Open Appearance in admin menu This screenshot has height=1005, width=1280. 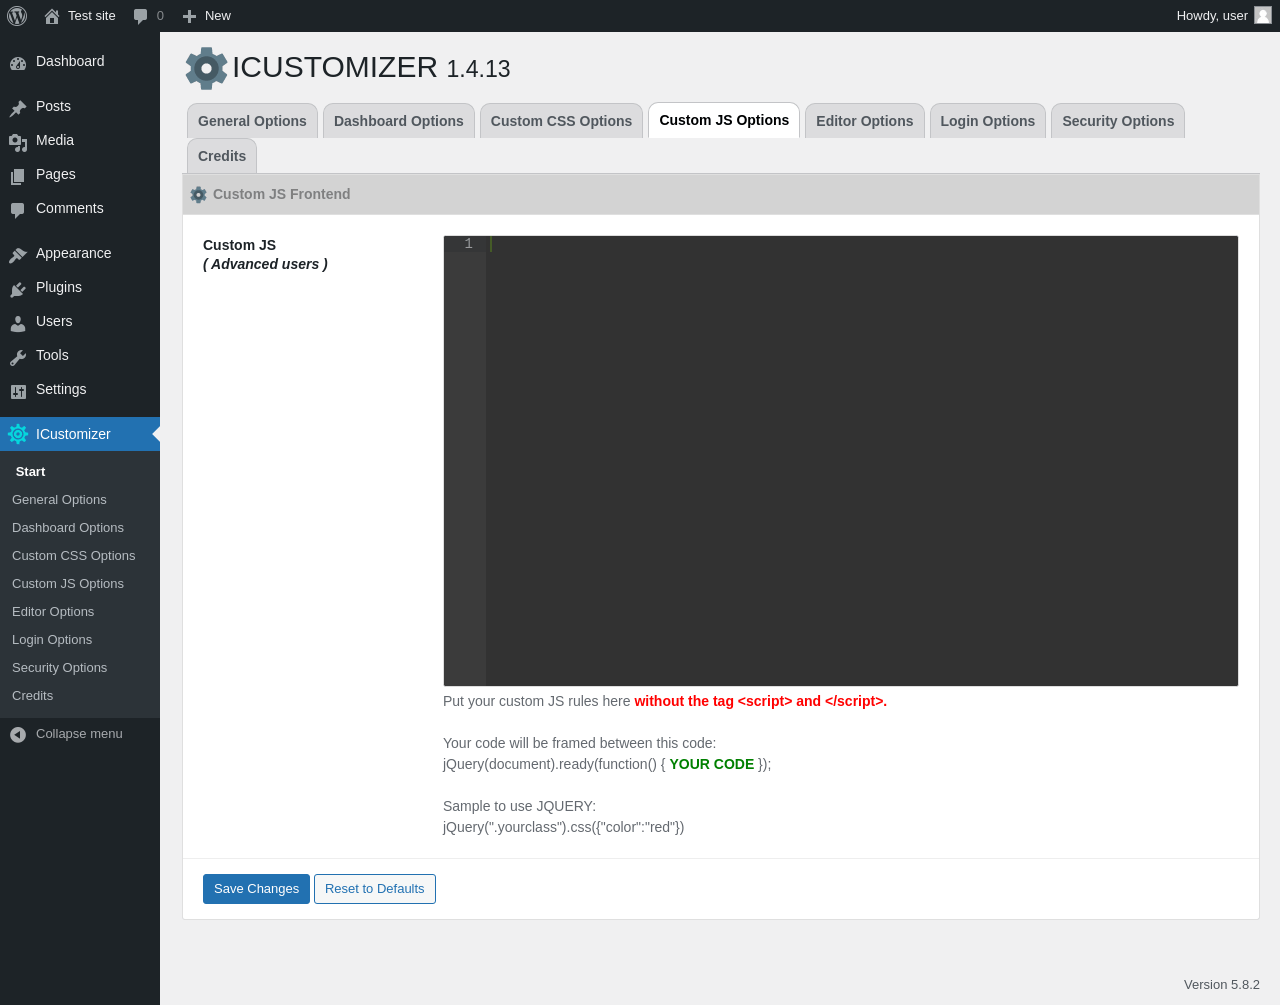[74, 254]
